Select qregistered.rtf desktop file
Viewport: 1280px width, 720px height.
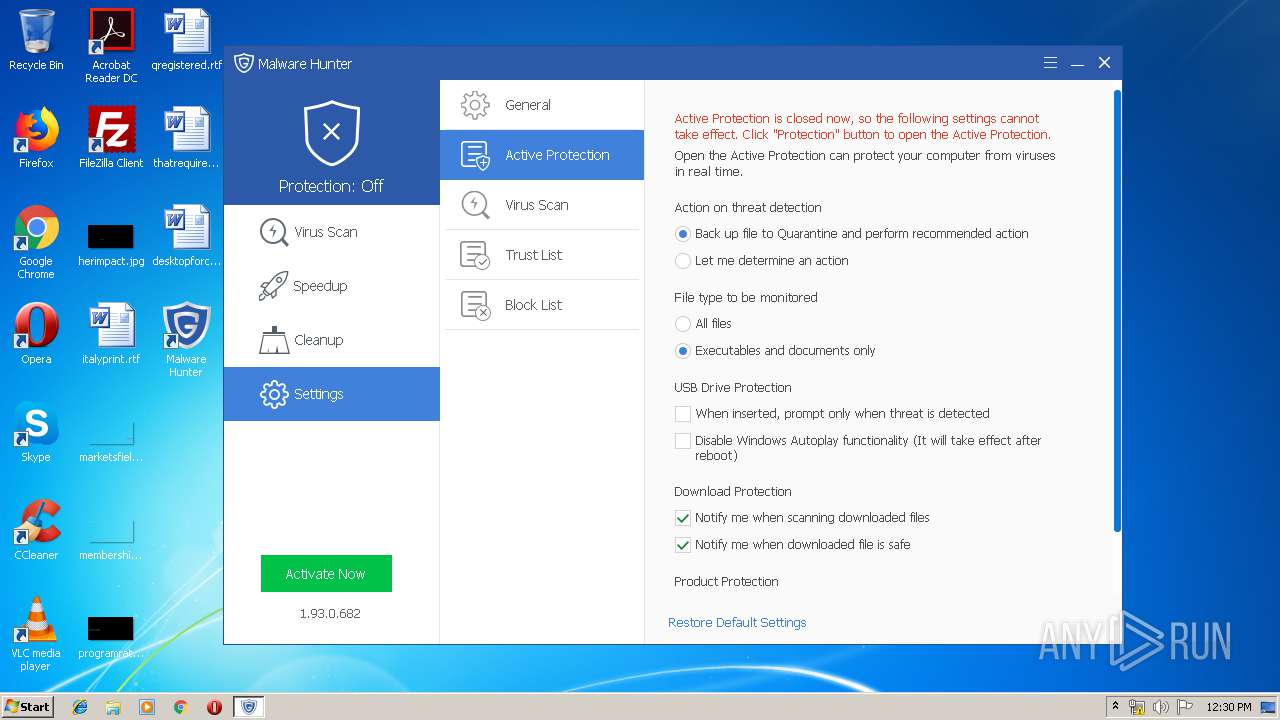tap(186, 40)
